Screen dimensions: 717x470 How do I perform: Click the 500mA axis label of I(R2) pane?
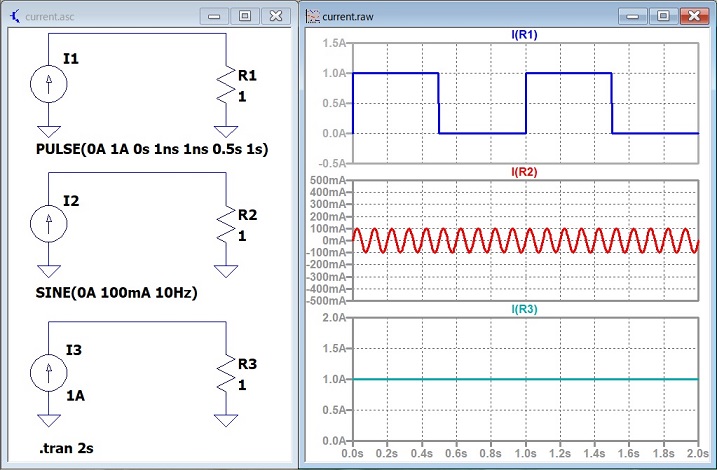click(x=328, y=180)
